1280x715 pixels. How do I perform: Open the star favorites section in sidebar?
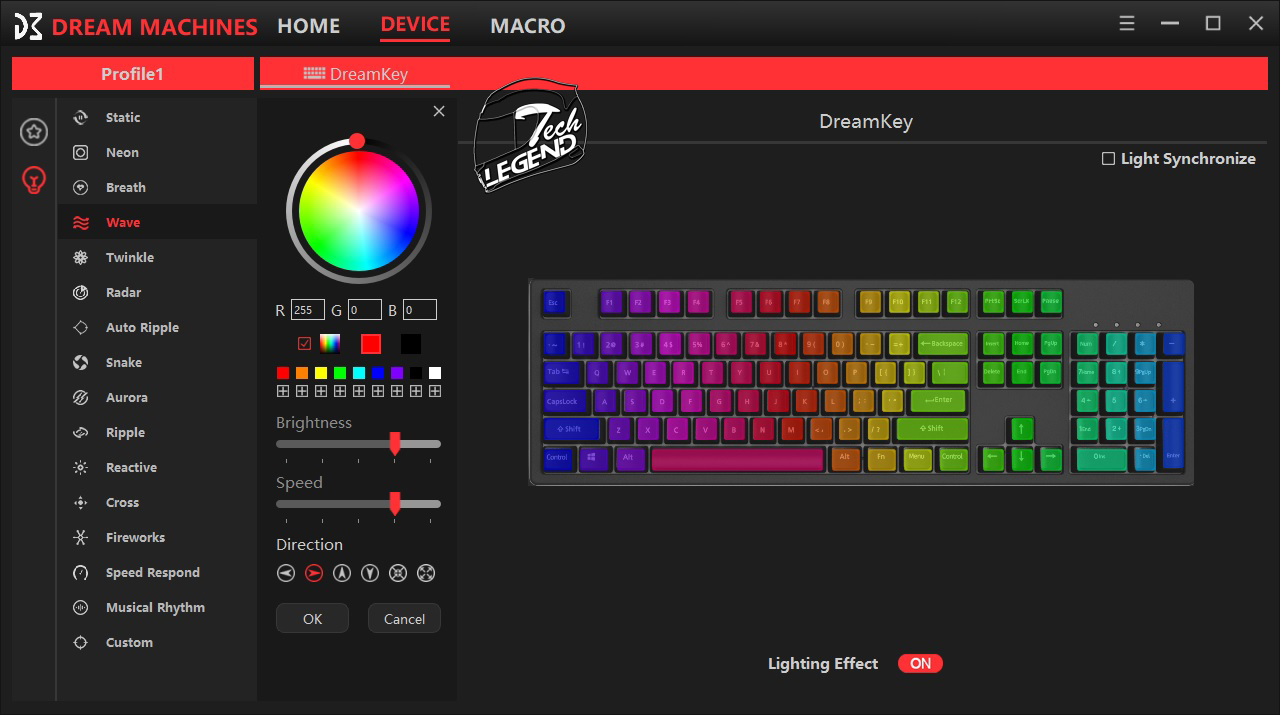tap(34, 131)
